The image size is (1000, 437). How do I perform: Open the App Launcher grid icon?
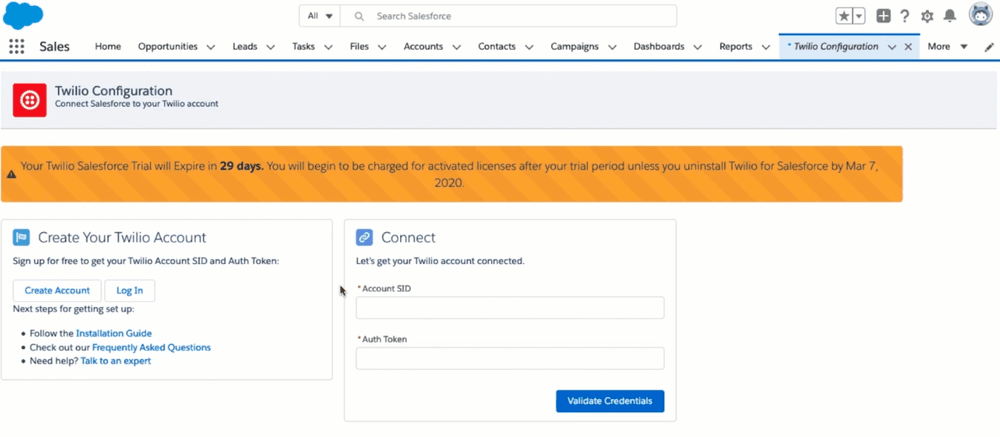click(16, 47)
